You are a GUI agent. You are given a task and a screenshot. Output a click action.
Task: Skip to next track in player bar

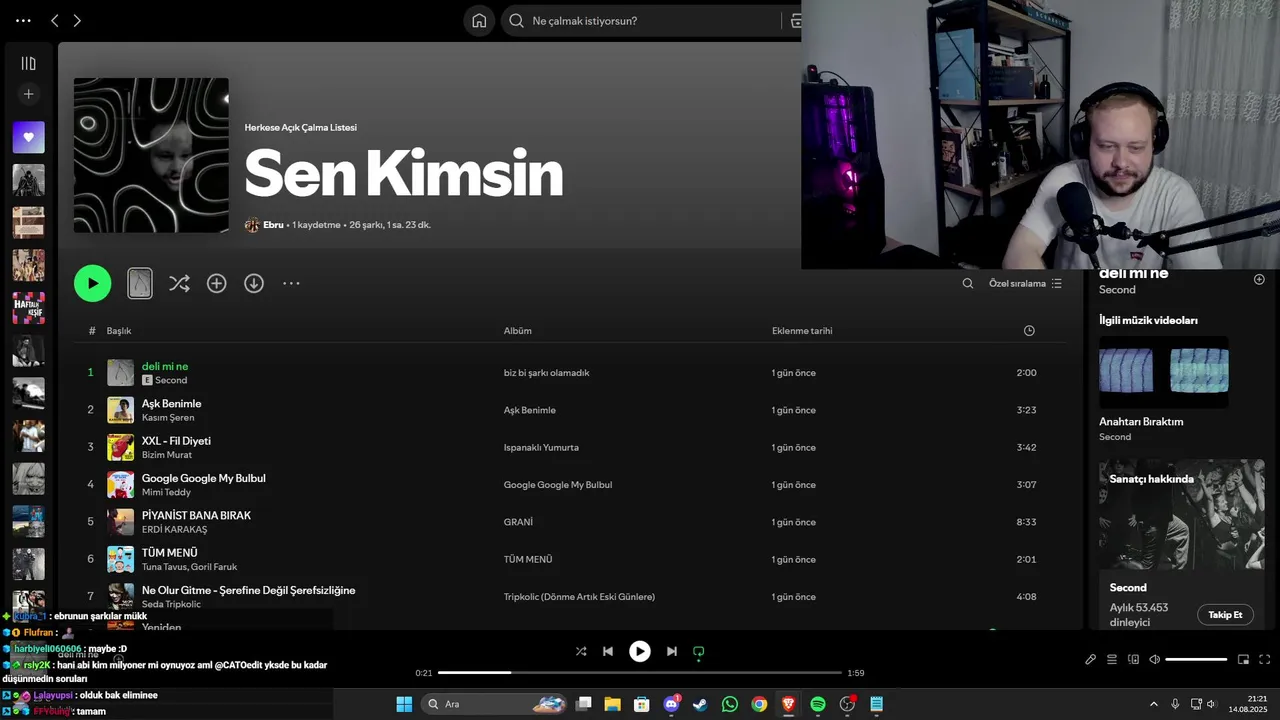click(x=672, y=651)
